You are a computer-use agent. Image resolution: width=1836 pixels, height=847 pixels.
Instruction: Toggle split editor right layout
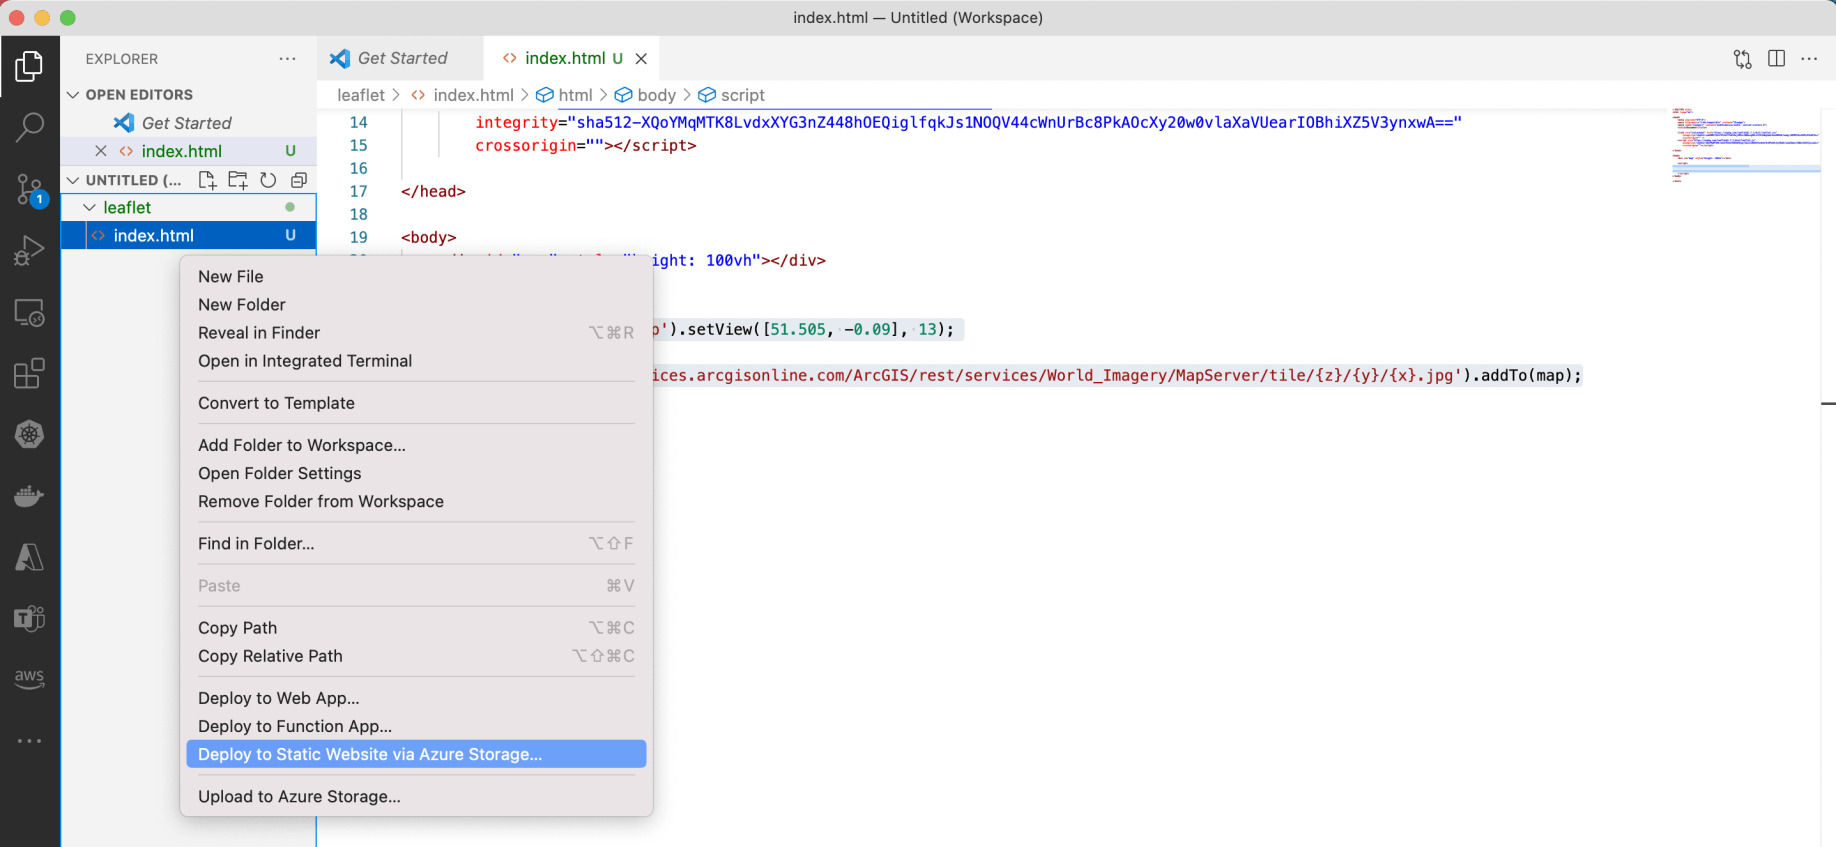coord(1776,59)
